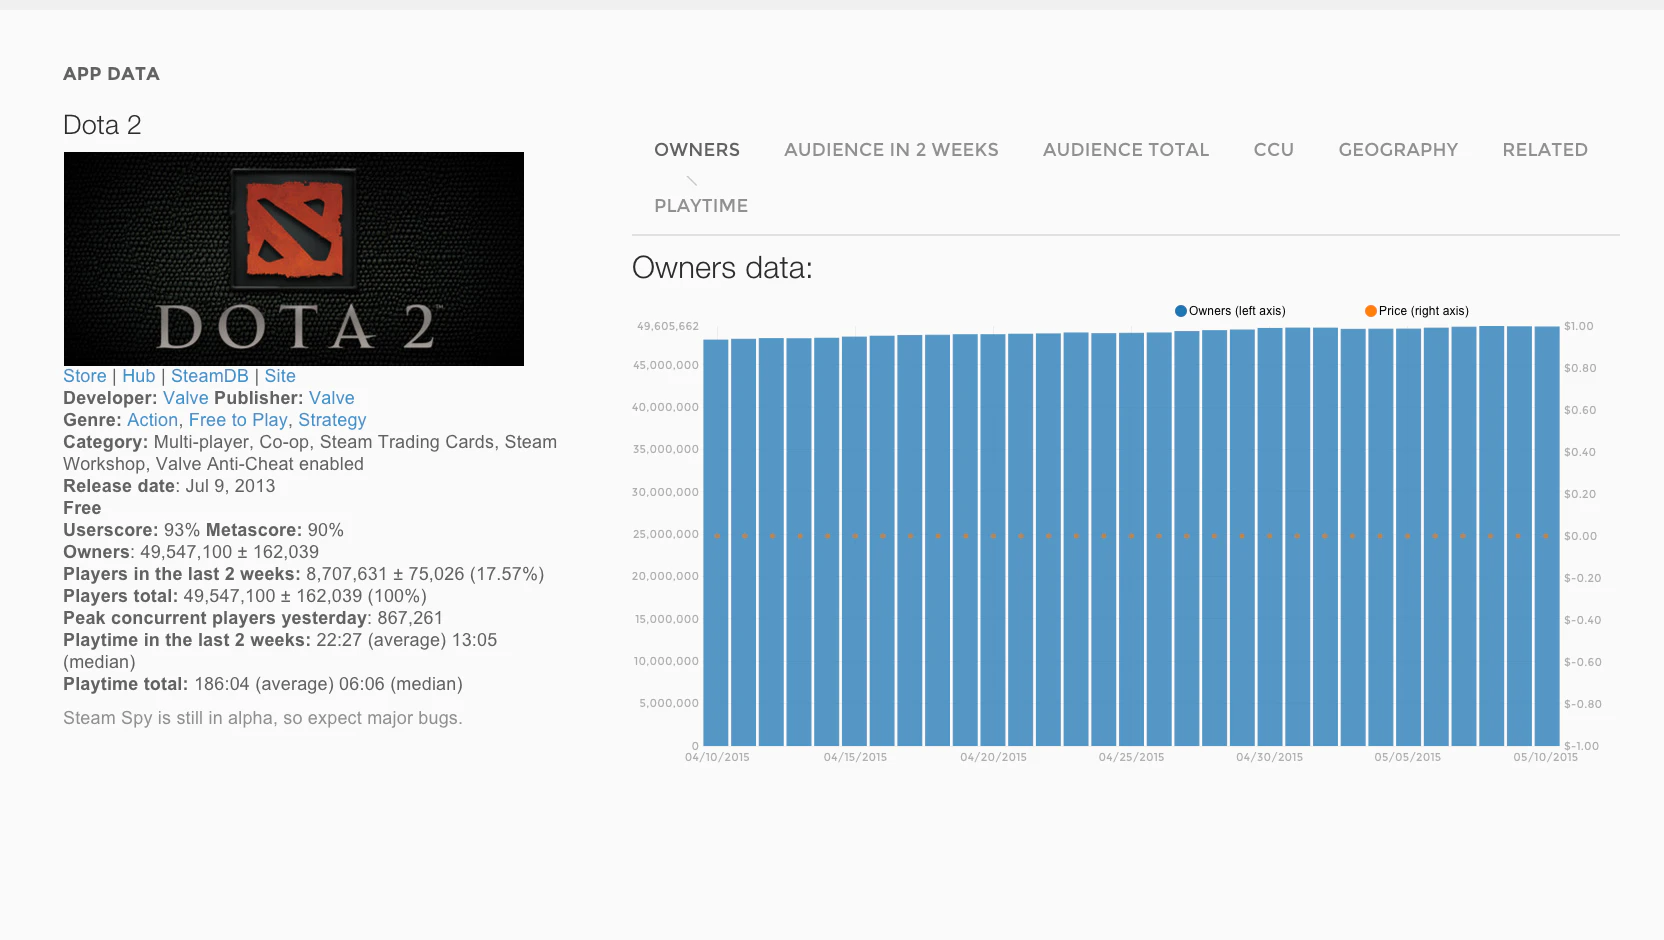1664x940 pixels.
Task: Click the Valve developer link
Action: tap(186, 398)
